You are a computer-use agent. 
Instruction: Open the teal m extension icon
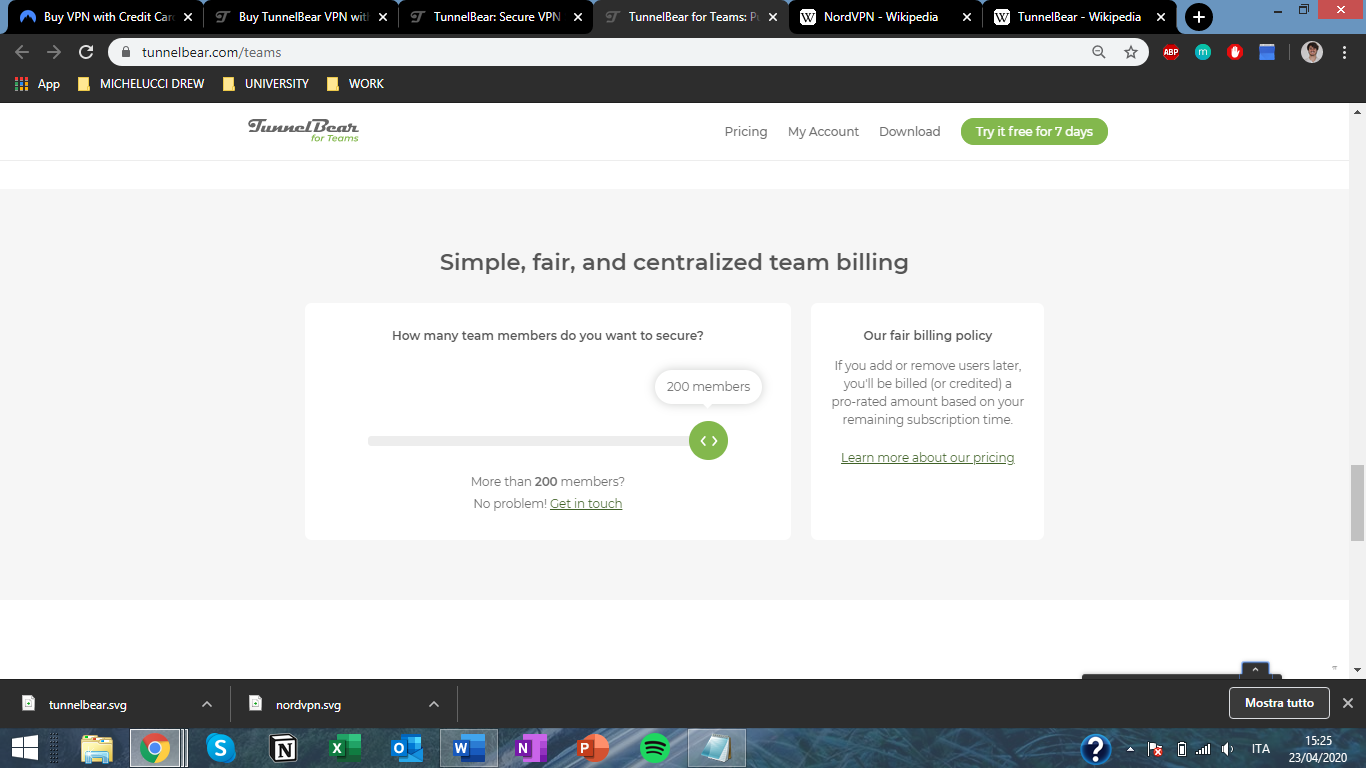click(x=1203, y=52)
